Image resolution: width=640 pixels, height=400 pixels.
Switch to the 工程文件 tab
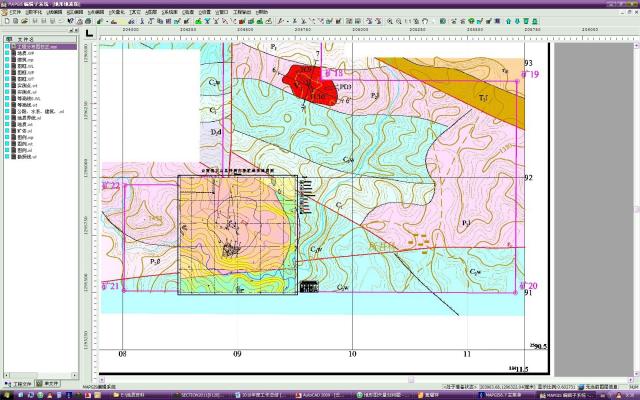pyautogui.click(x=20, y=383)
